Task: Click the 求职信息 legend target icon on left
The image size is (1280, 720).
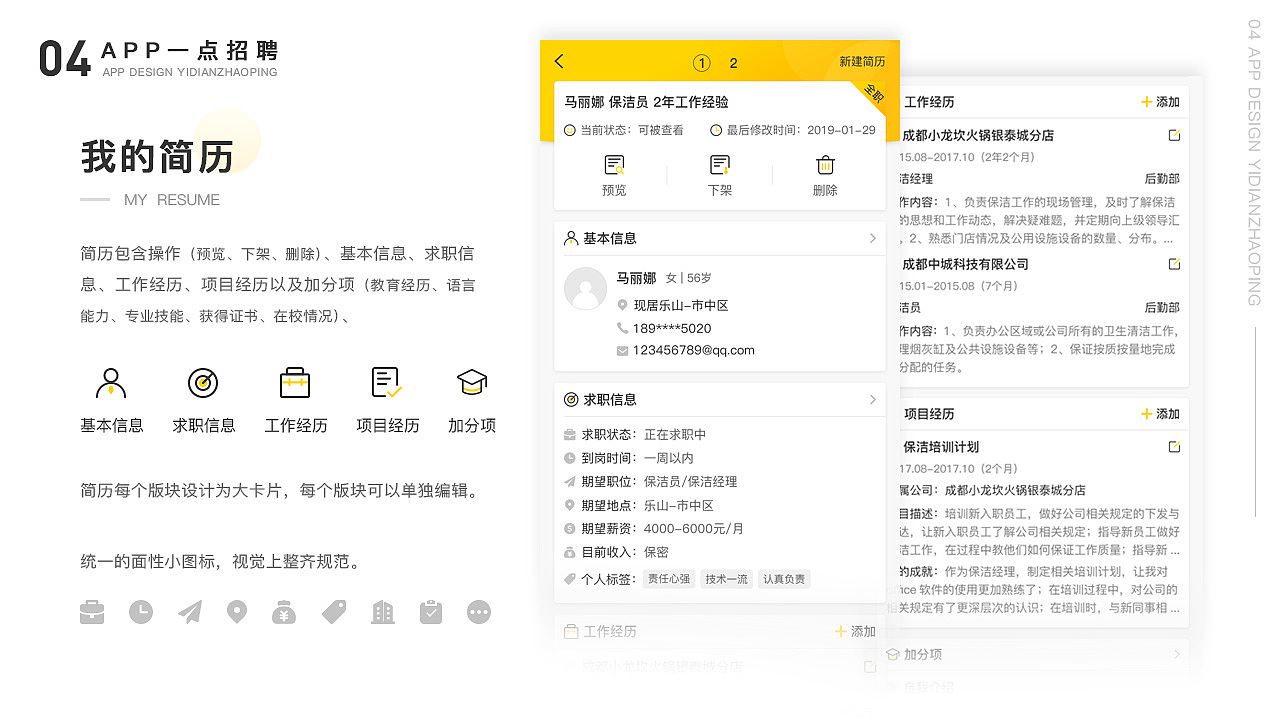Action: [x=203, y=383]
